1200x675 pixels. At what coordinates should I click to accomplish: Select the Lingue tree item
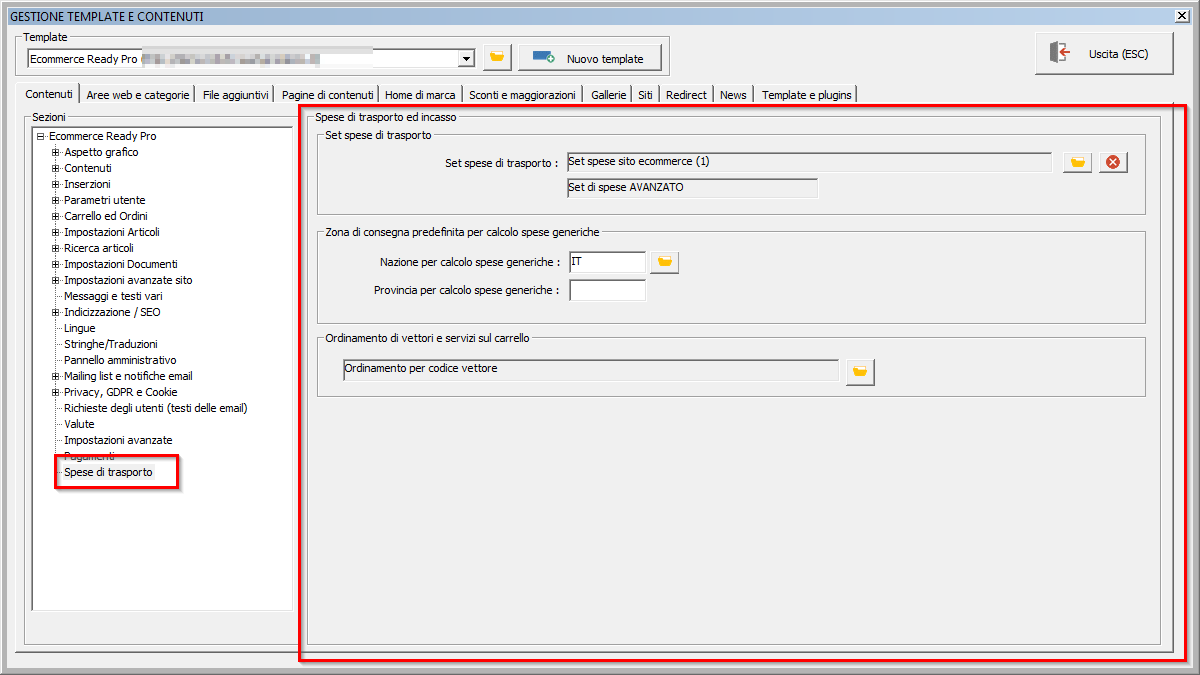click(80, 329)
